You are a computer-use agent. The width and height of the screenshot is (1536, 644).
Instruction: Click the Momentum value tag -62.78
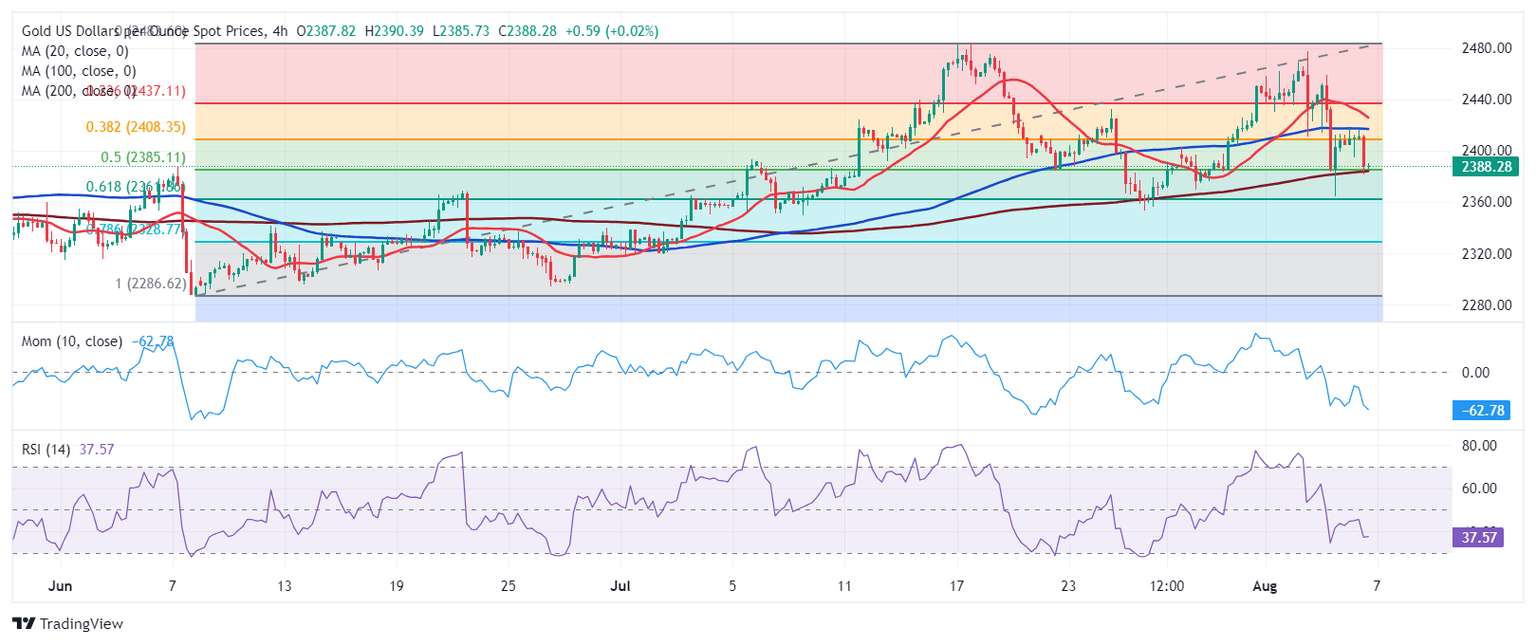pos(1488,410)
